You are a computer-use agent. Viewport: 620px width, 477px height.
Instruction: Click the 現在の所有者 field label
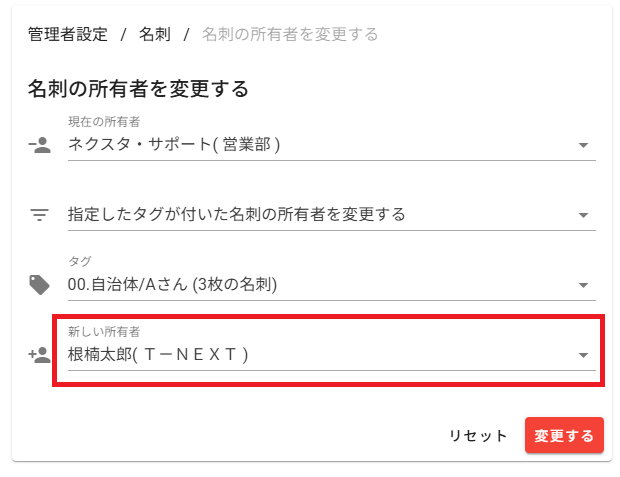tap(97, 122)
